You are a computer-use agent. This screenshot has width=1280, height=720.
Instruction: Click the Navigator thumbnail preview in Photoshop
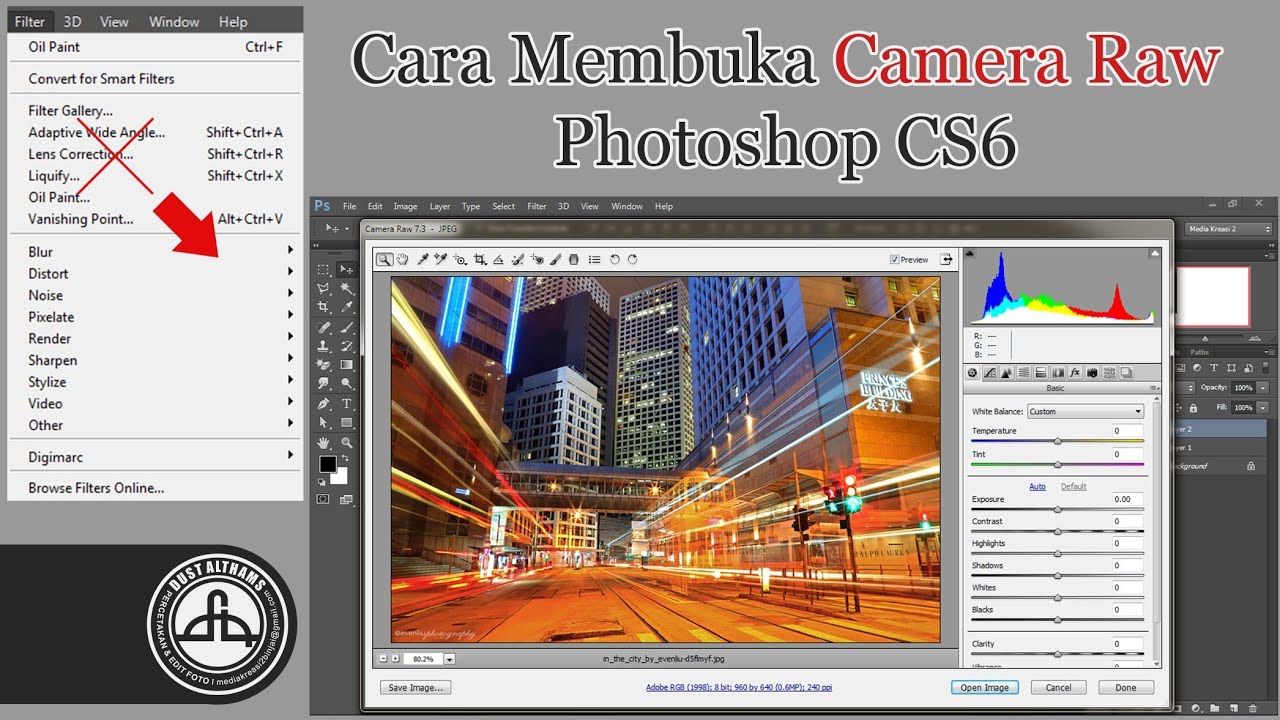click(1215, 296)
